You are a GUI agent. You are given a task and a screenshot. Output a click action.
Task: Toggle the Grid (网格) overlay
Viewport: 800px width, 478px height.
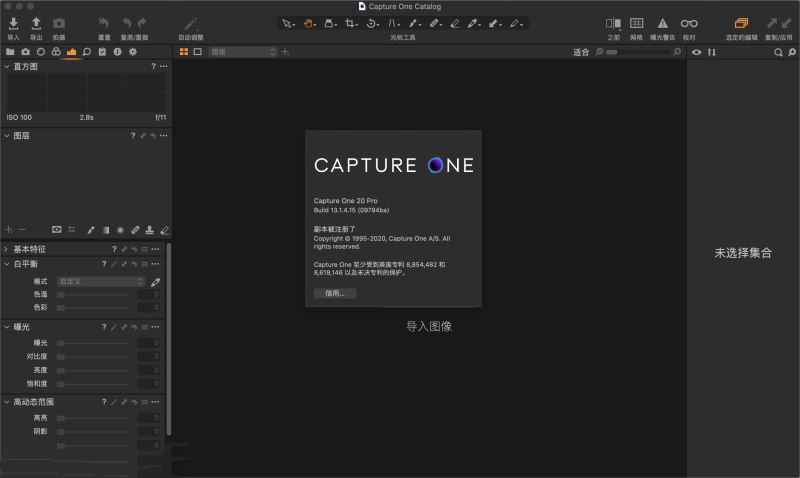coord(636,23)
